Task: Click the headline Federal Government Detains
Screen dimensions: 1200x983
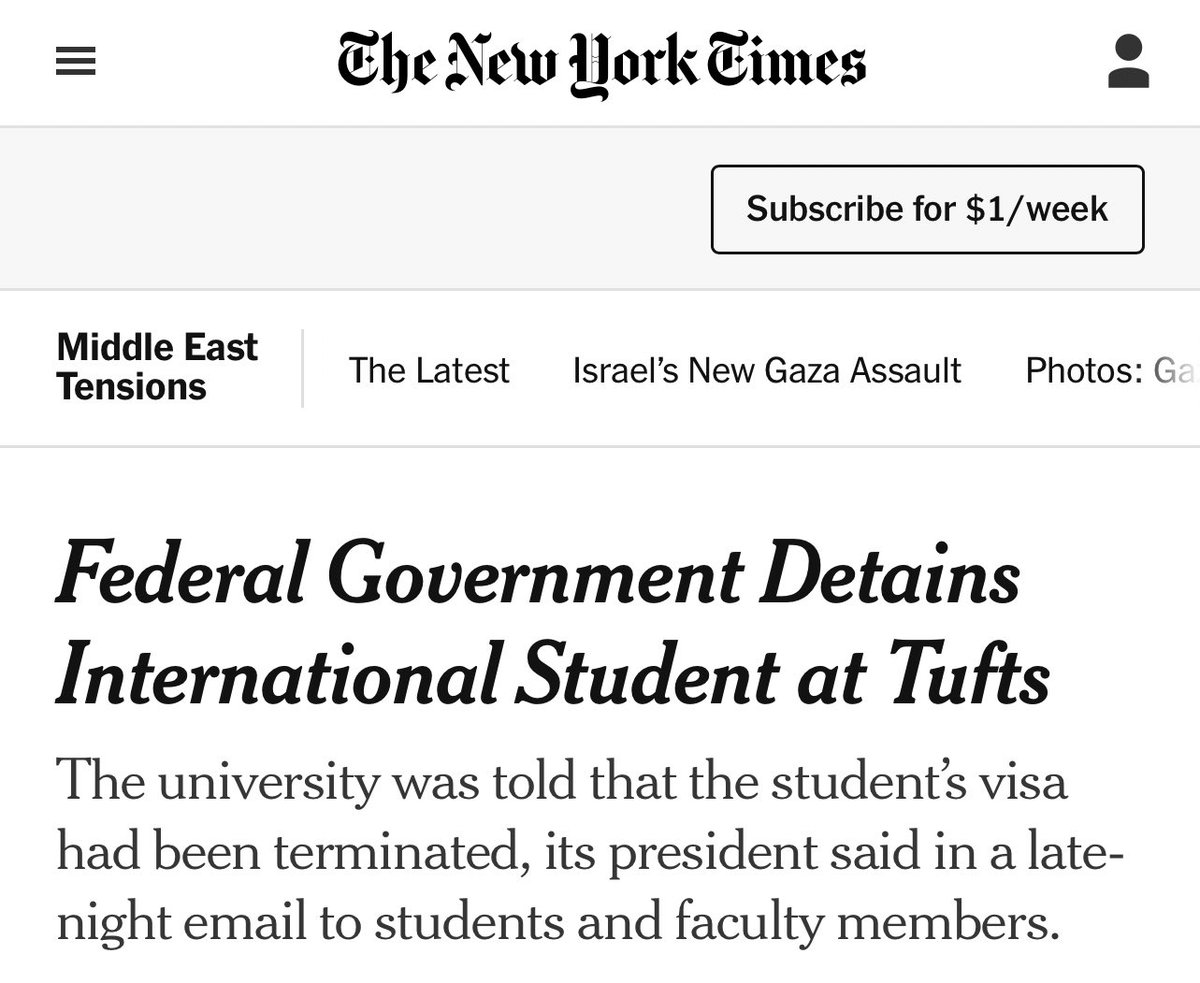Action: [537, 579]
